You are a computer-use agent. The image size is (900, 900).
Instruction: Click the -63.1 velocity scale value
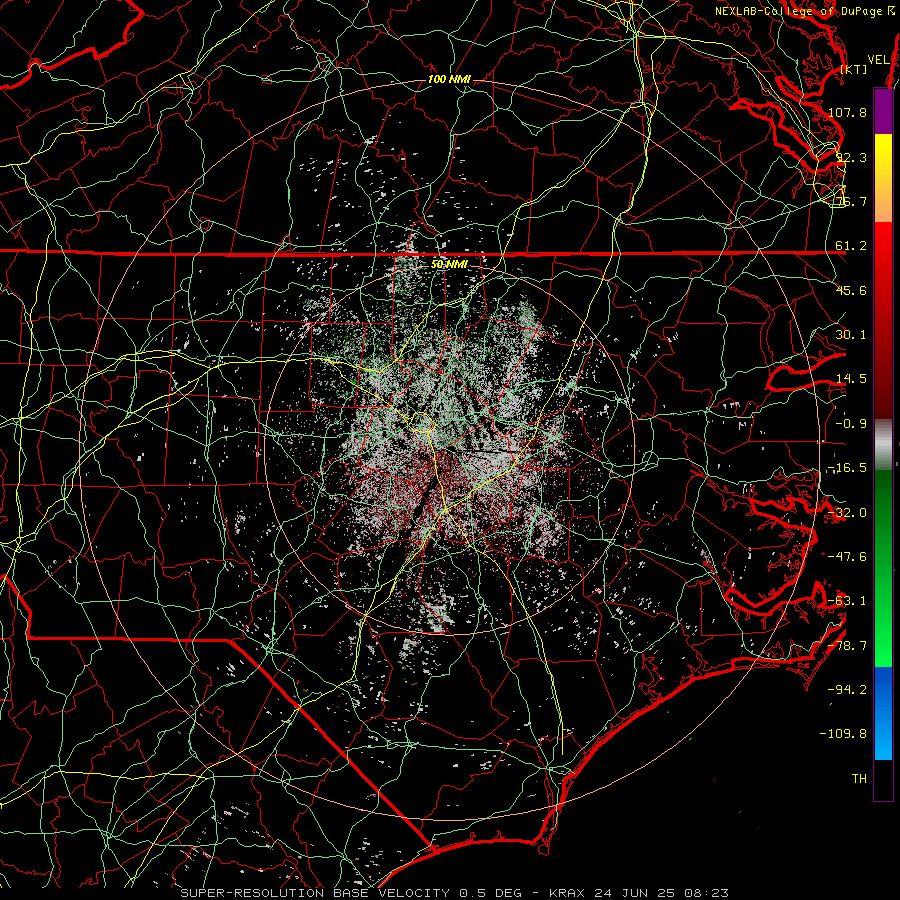tap(847, 601)
